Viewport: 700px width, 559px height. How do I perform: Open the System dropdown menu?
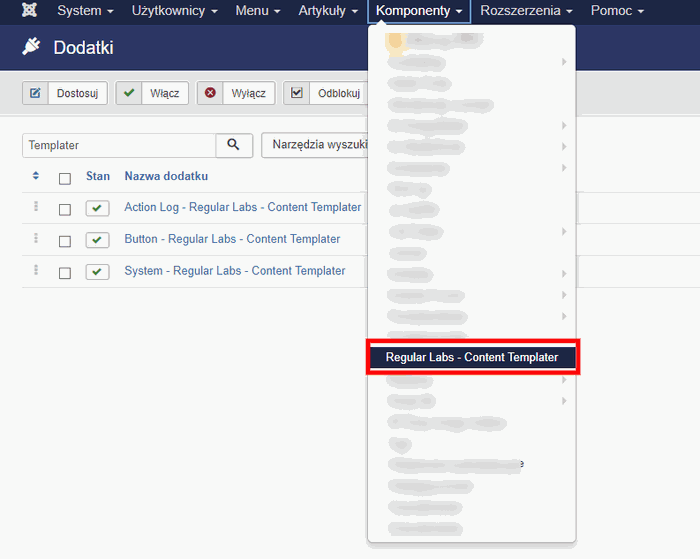point(85,11)
